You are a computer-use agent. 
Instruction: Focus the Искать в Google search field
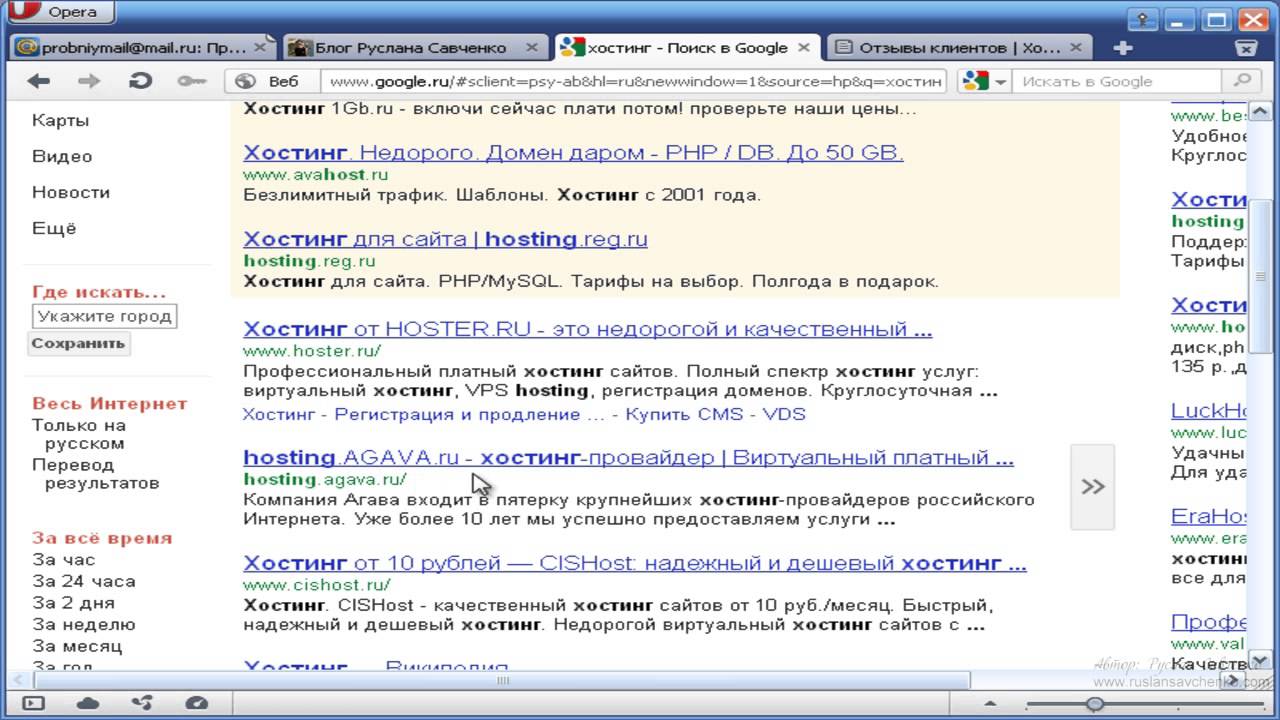click(1118, 81)
